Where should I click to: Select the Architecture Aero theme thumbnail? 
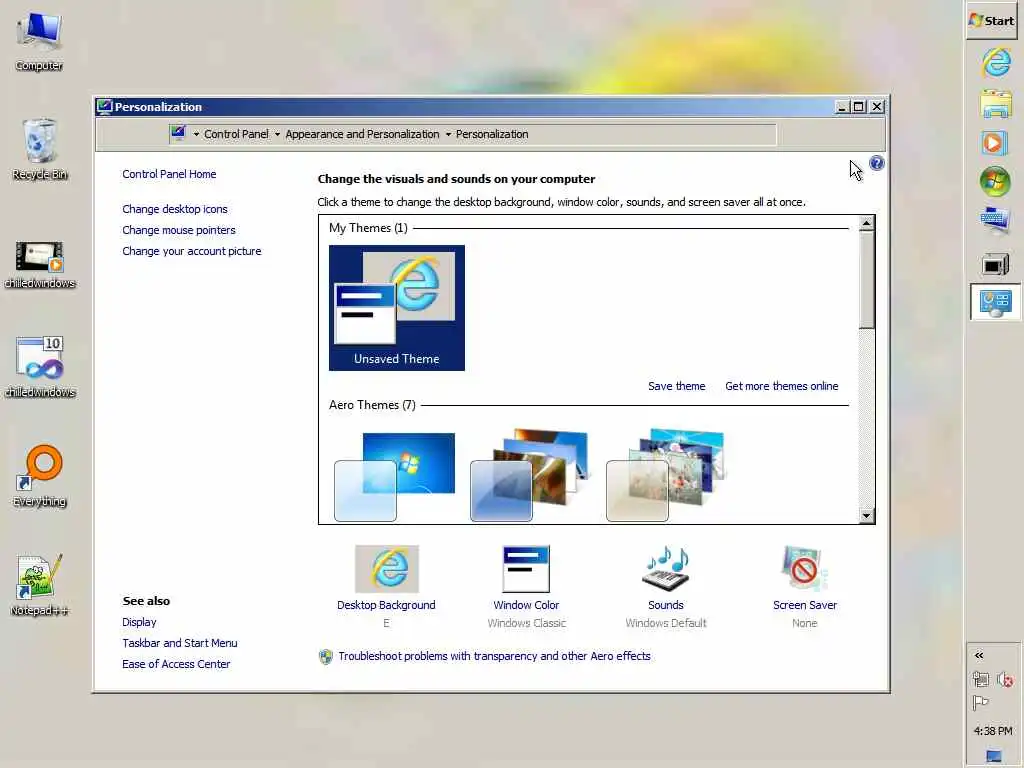click(x=530, y=475)
